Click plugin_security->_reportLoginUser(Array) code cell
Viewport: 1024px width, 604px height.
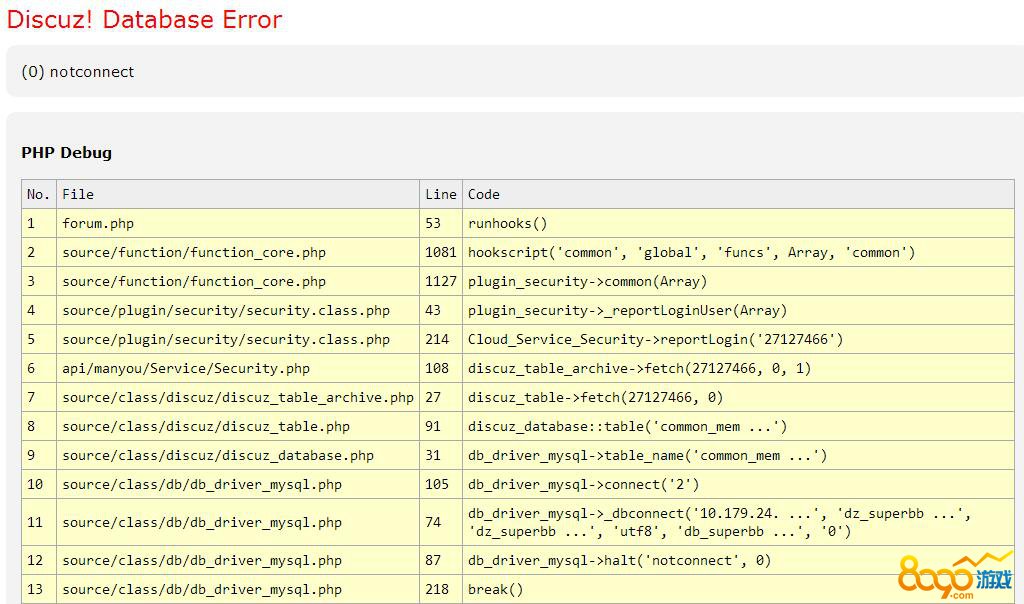click(627, 310)
